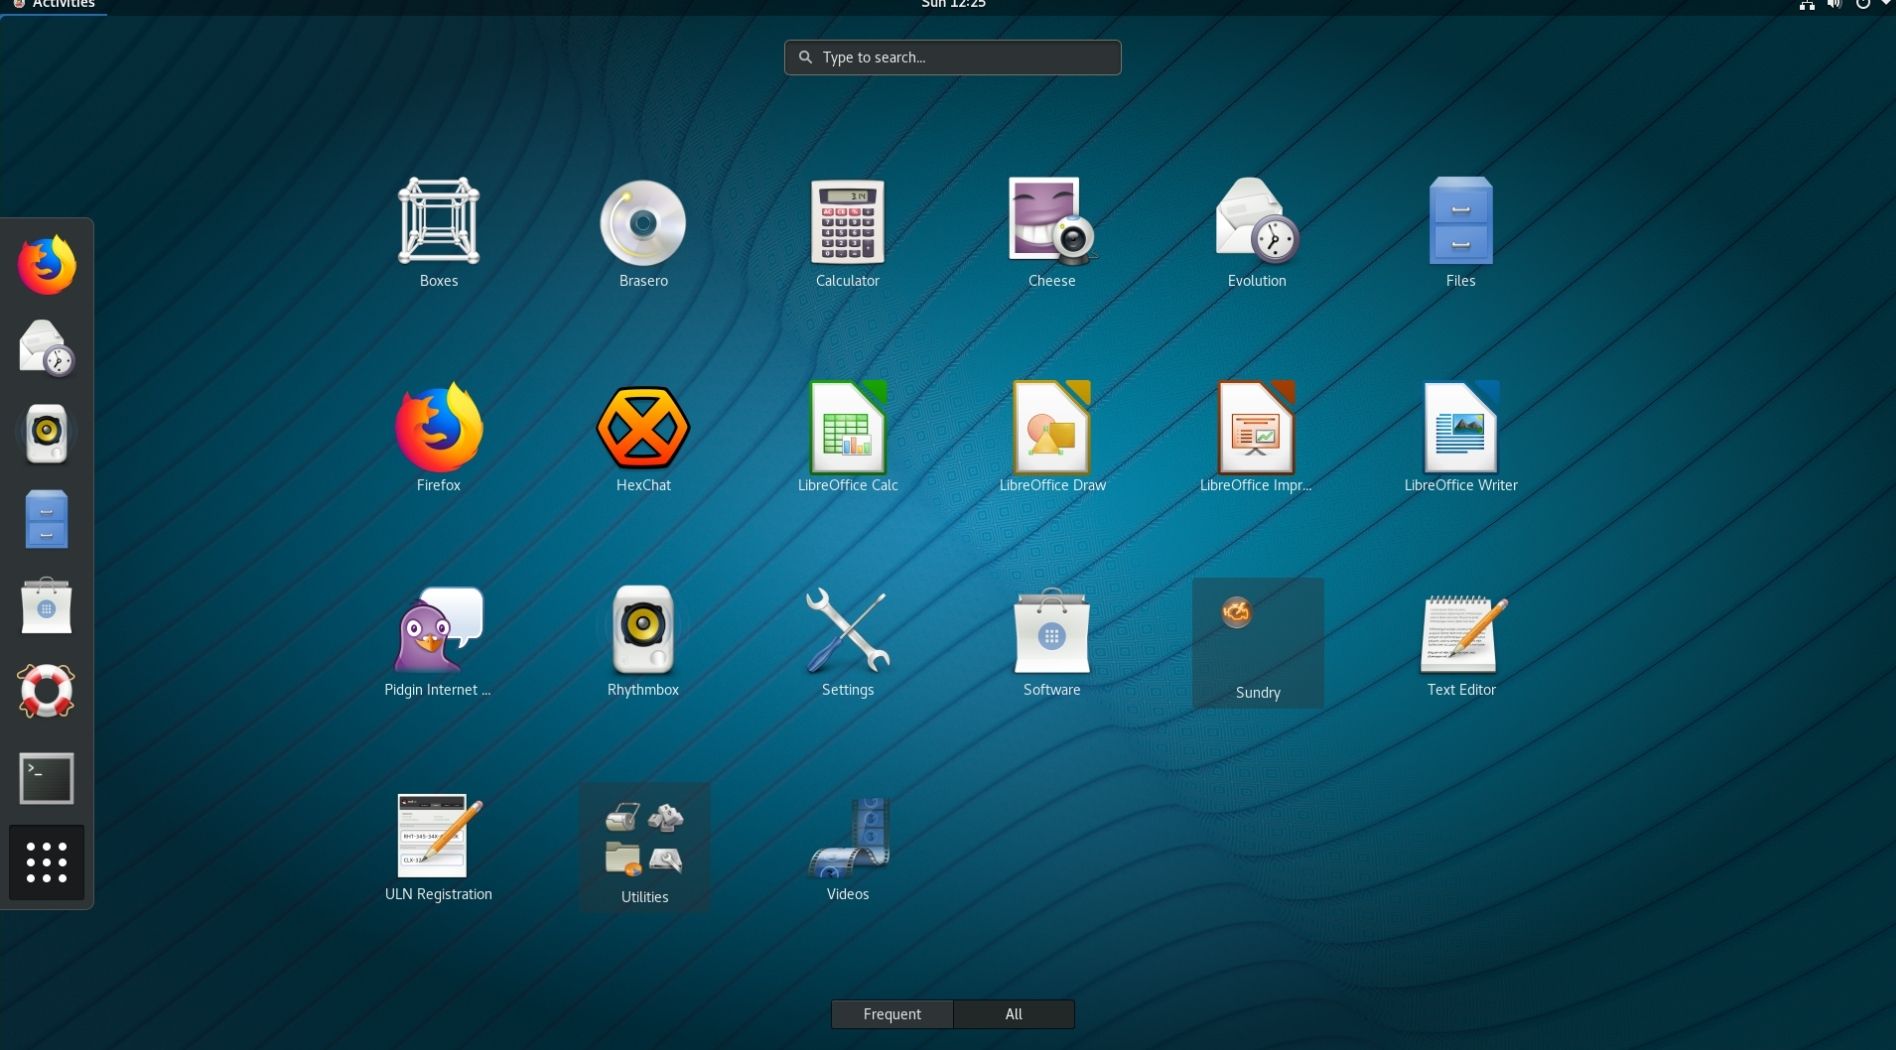
Task: Launch Firefox from the application grid
Action: click(438, 438)
